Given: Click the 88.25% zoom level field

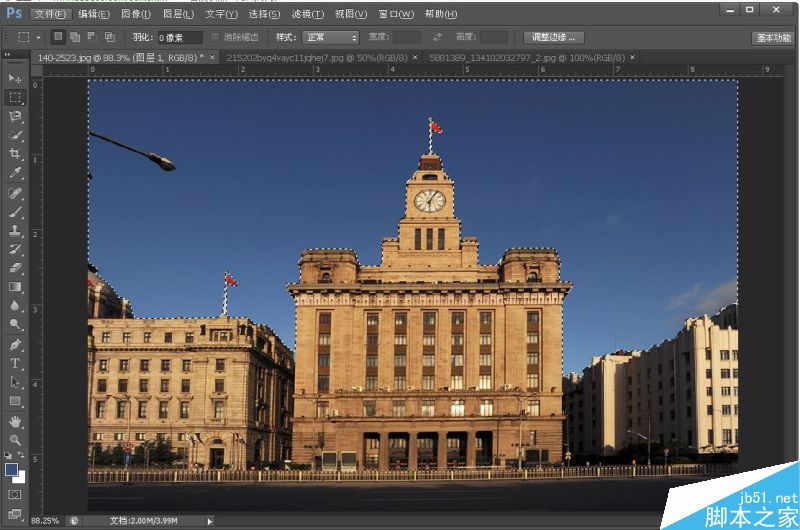Looking at the screenshot, I should [45, 521].
